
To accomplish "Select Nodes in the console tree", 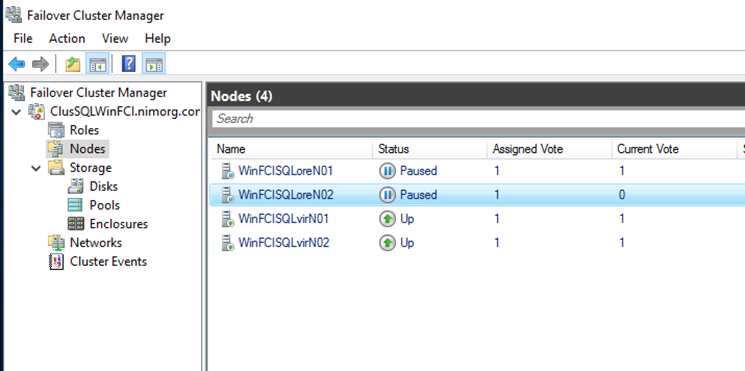I will click(87, 149).
